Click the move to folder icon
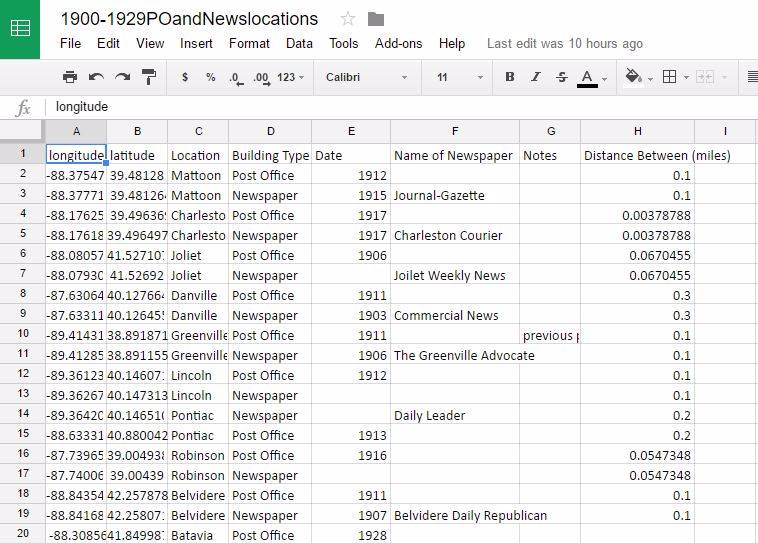 pyautogui.click(x=376, y=19)
